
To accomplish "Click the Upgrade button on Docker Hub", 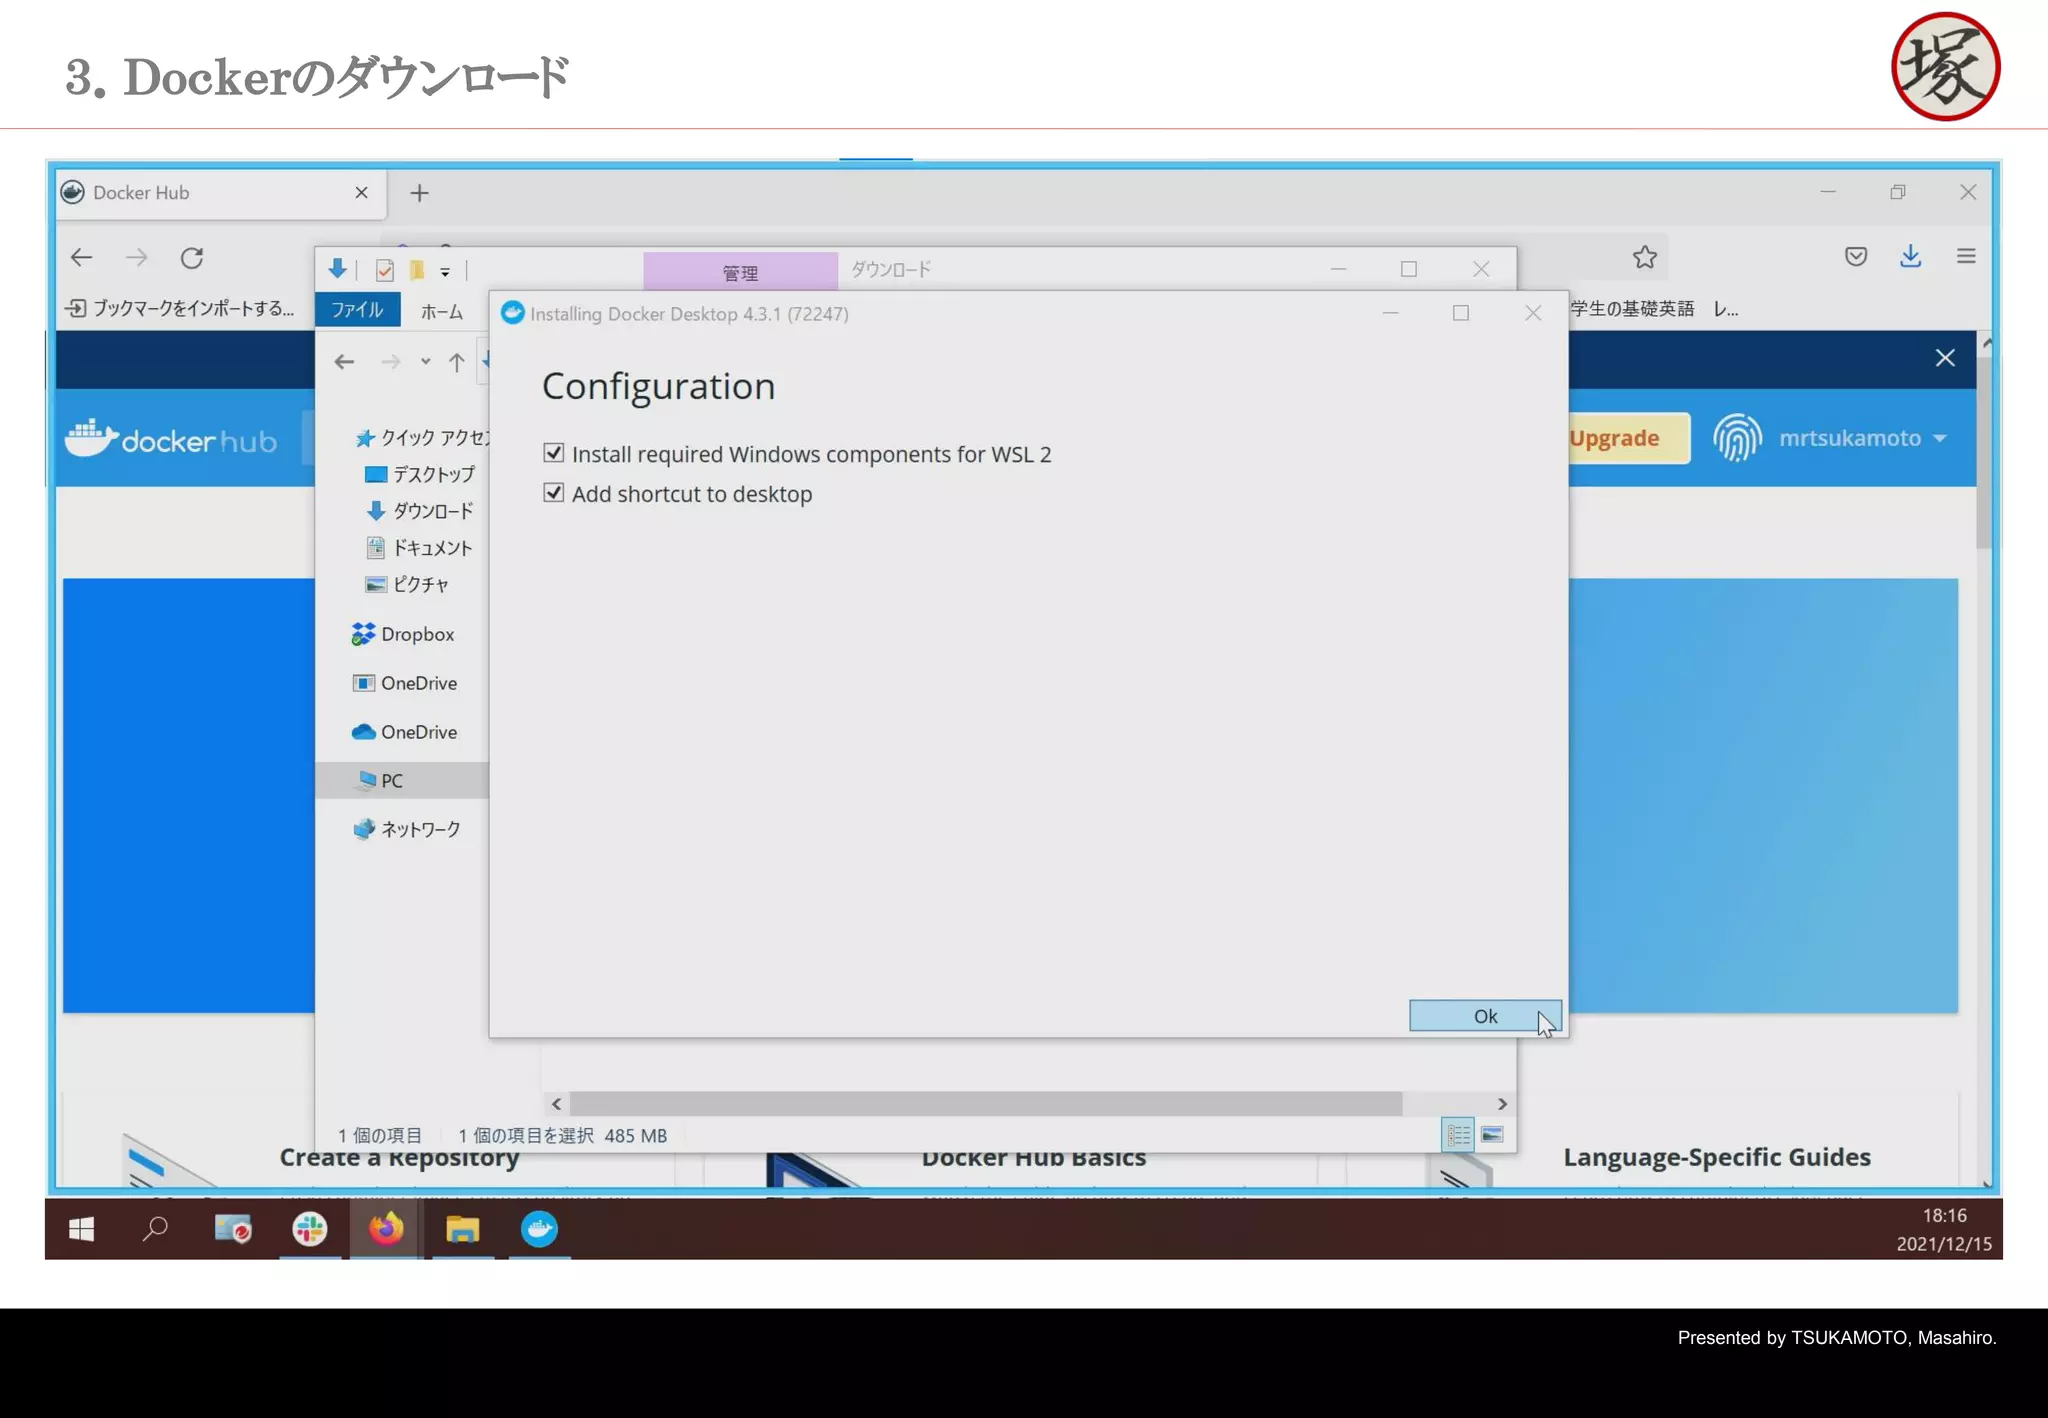I will [x=1629, y=438].
